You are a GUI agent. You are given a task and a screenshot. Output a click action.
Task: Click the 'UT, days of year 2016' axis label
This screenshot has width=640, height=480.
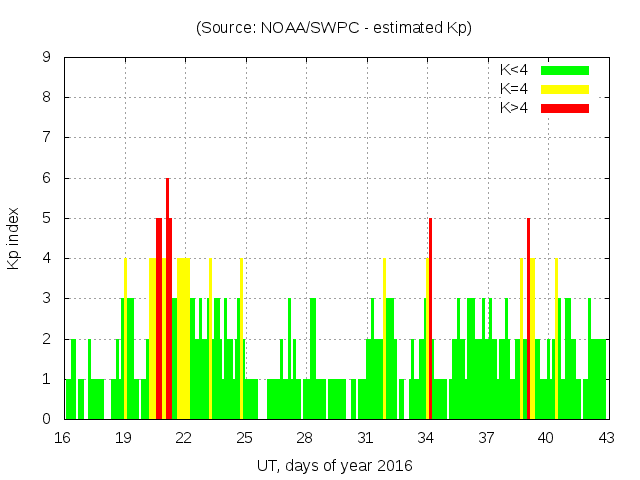[x=334, y=465]
